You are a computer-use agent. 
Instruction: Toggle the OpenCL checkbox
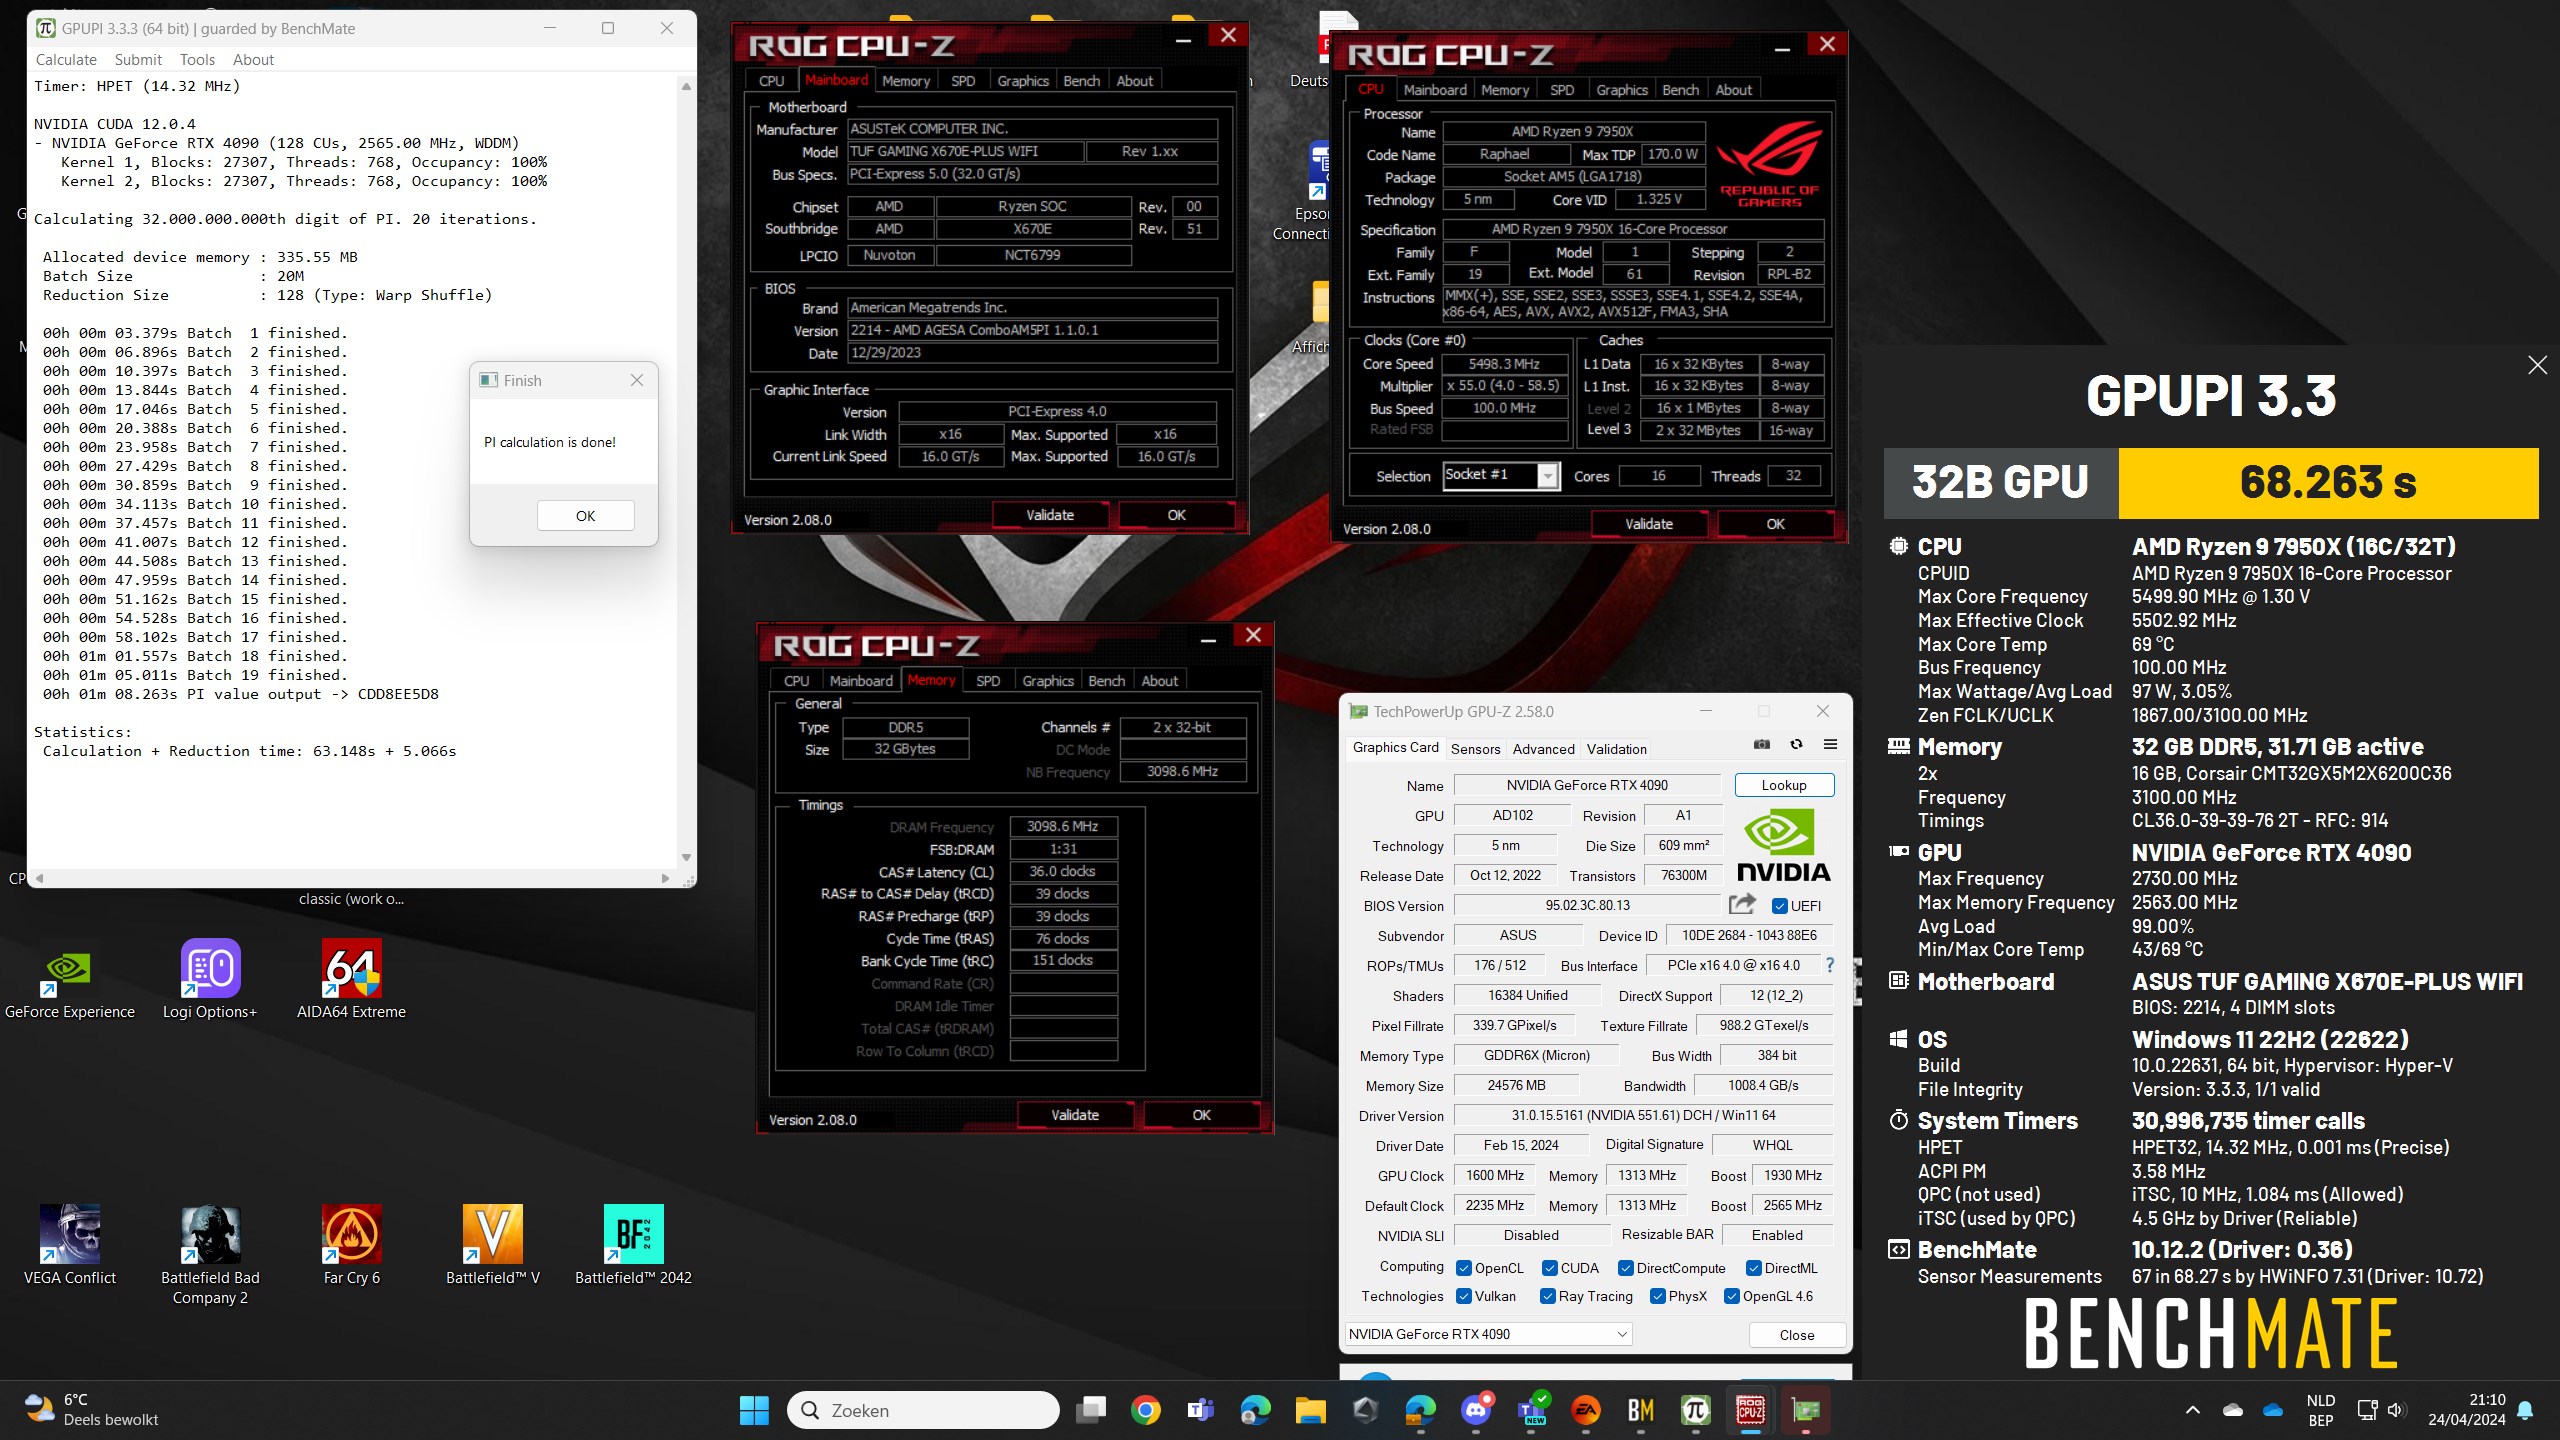pyautogui.click(x=1464, y=1268)
